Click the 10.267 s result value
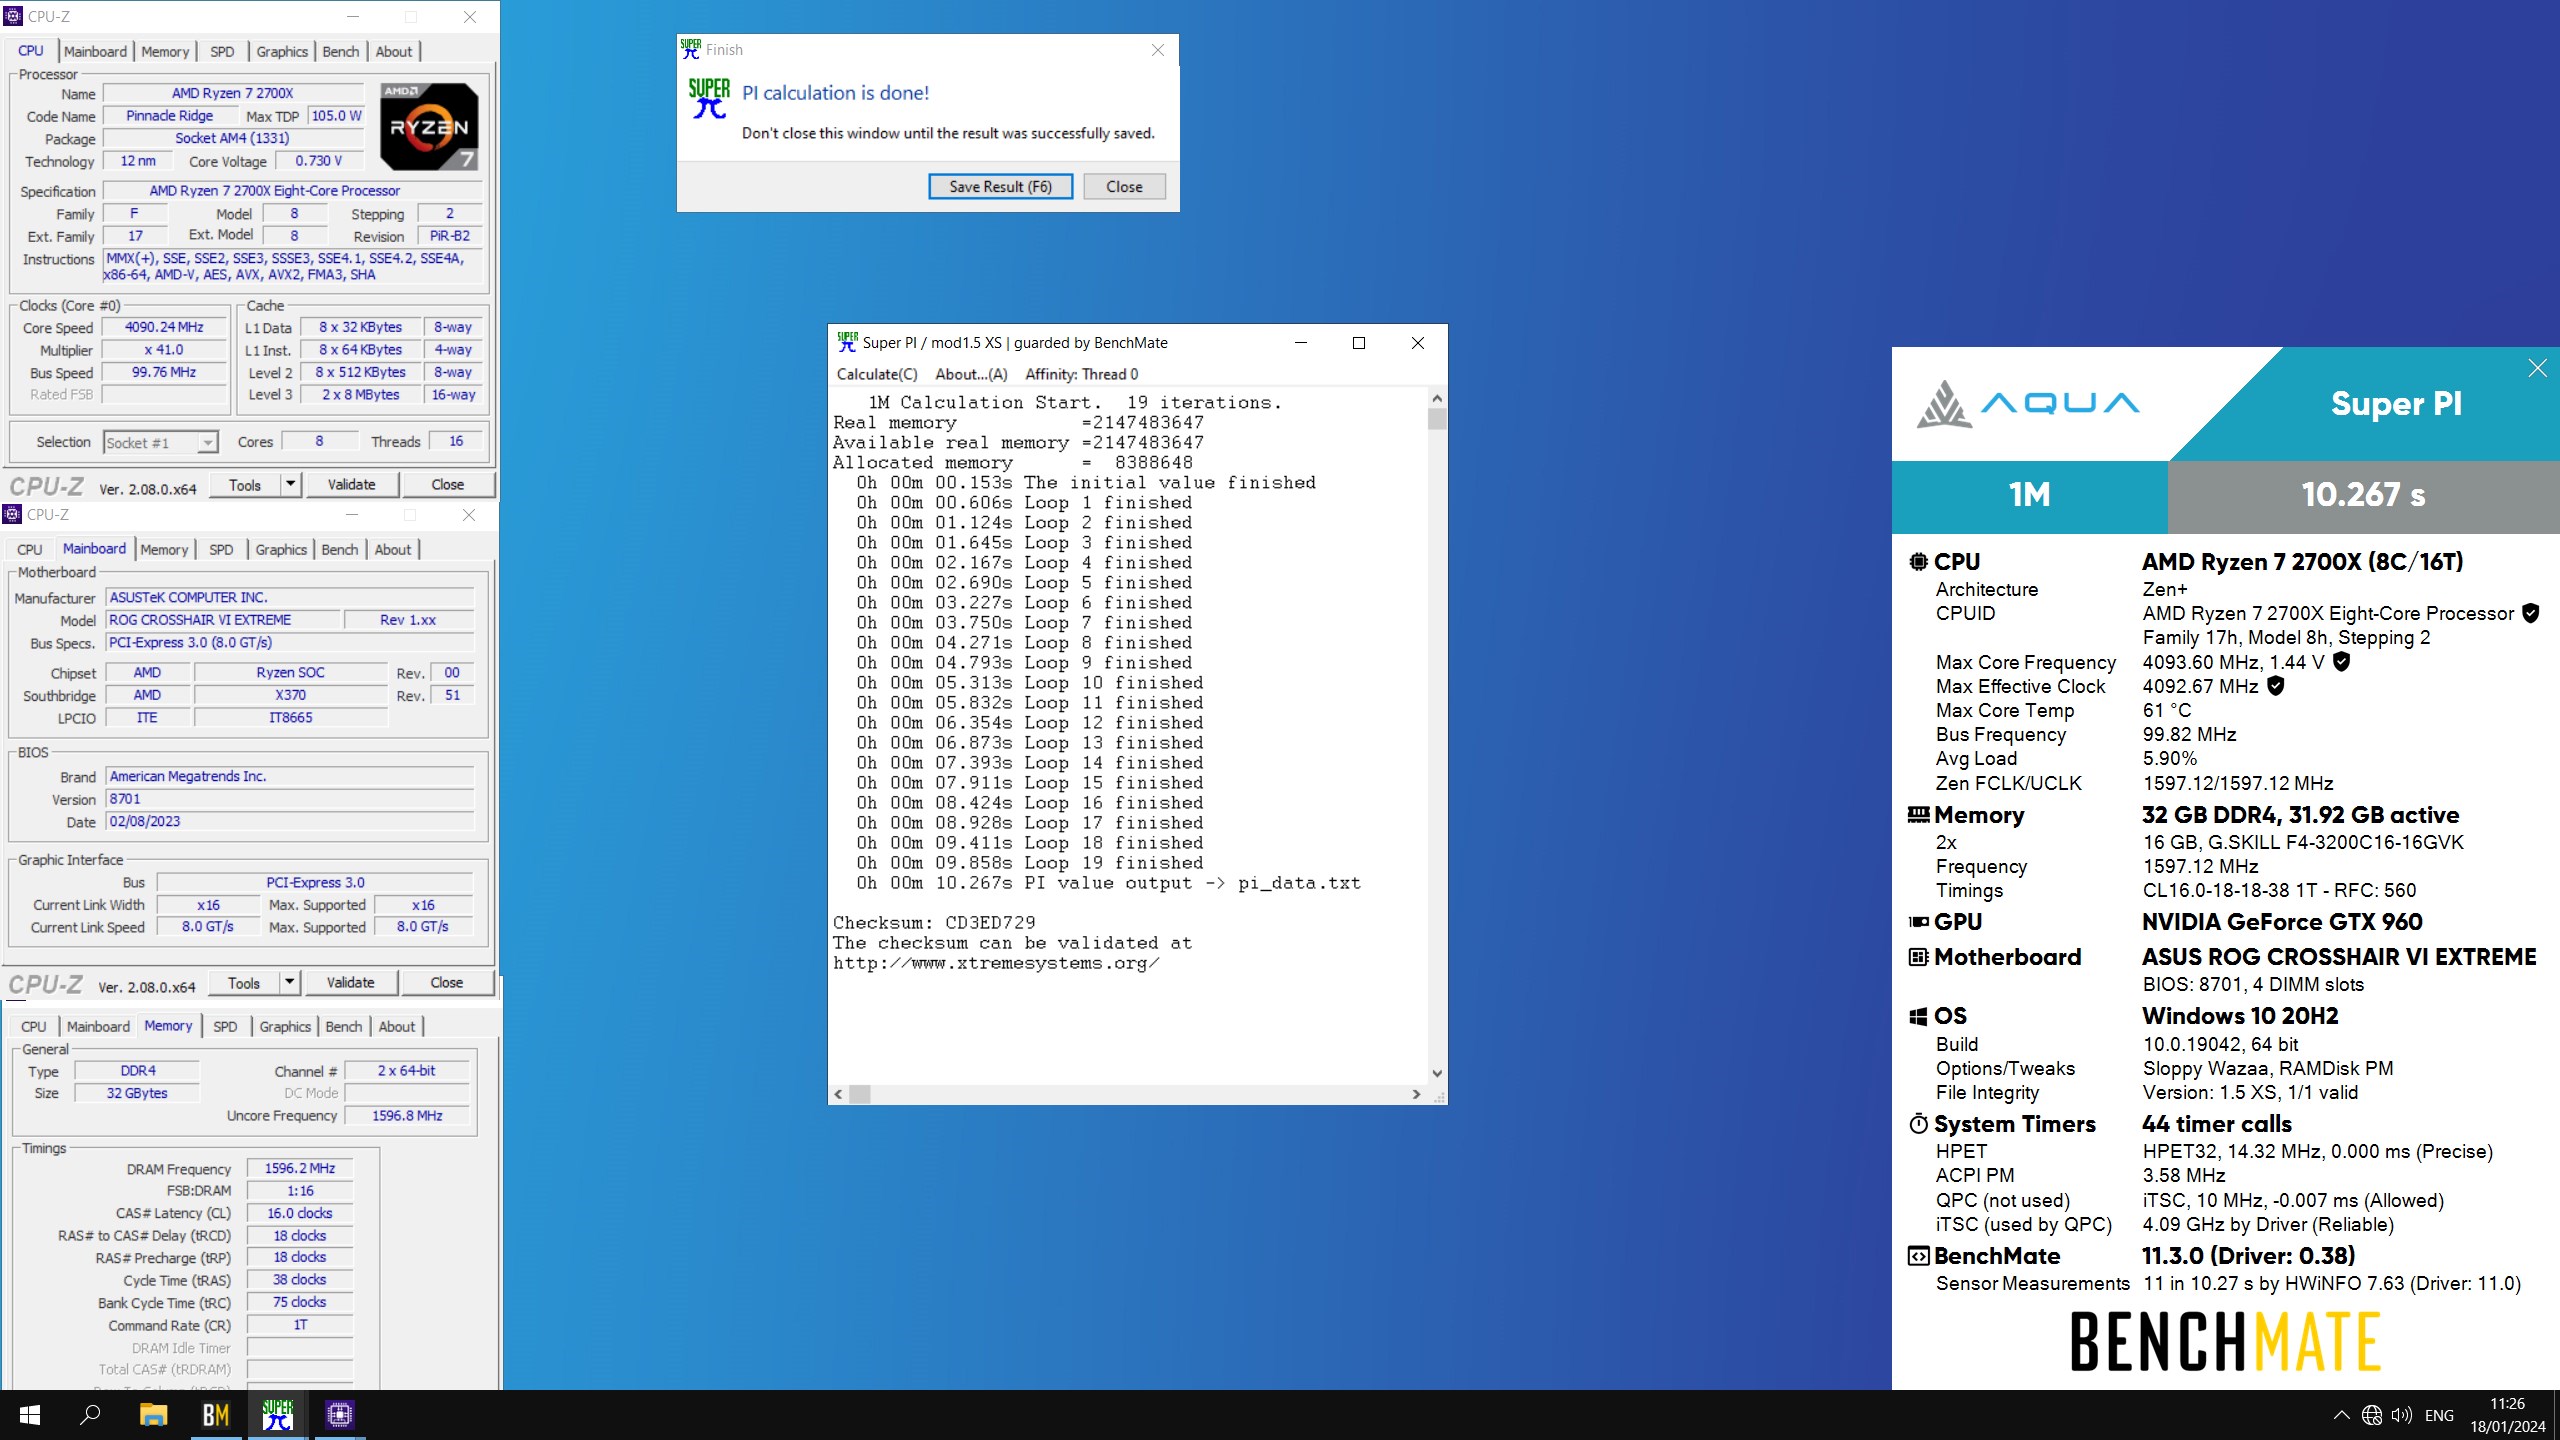 pyautogui.click(x=2363, y=495)
